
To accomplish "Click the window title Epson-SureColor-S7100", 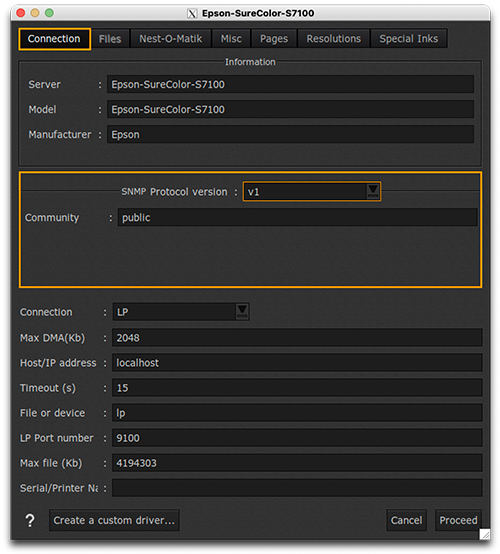I will [258, 13].
